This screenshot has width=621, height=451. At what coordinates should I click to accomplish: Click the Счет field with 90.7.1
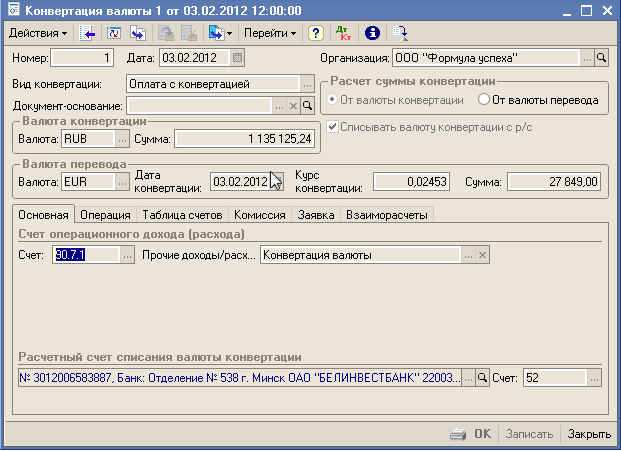click(x=86, y=255)
